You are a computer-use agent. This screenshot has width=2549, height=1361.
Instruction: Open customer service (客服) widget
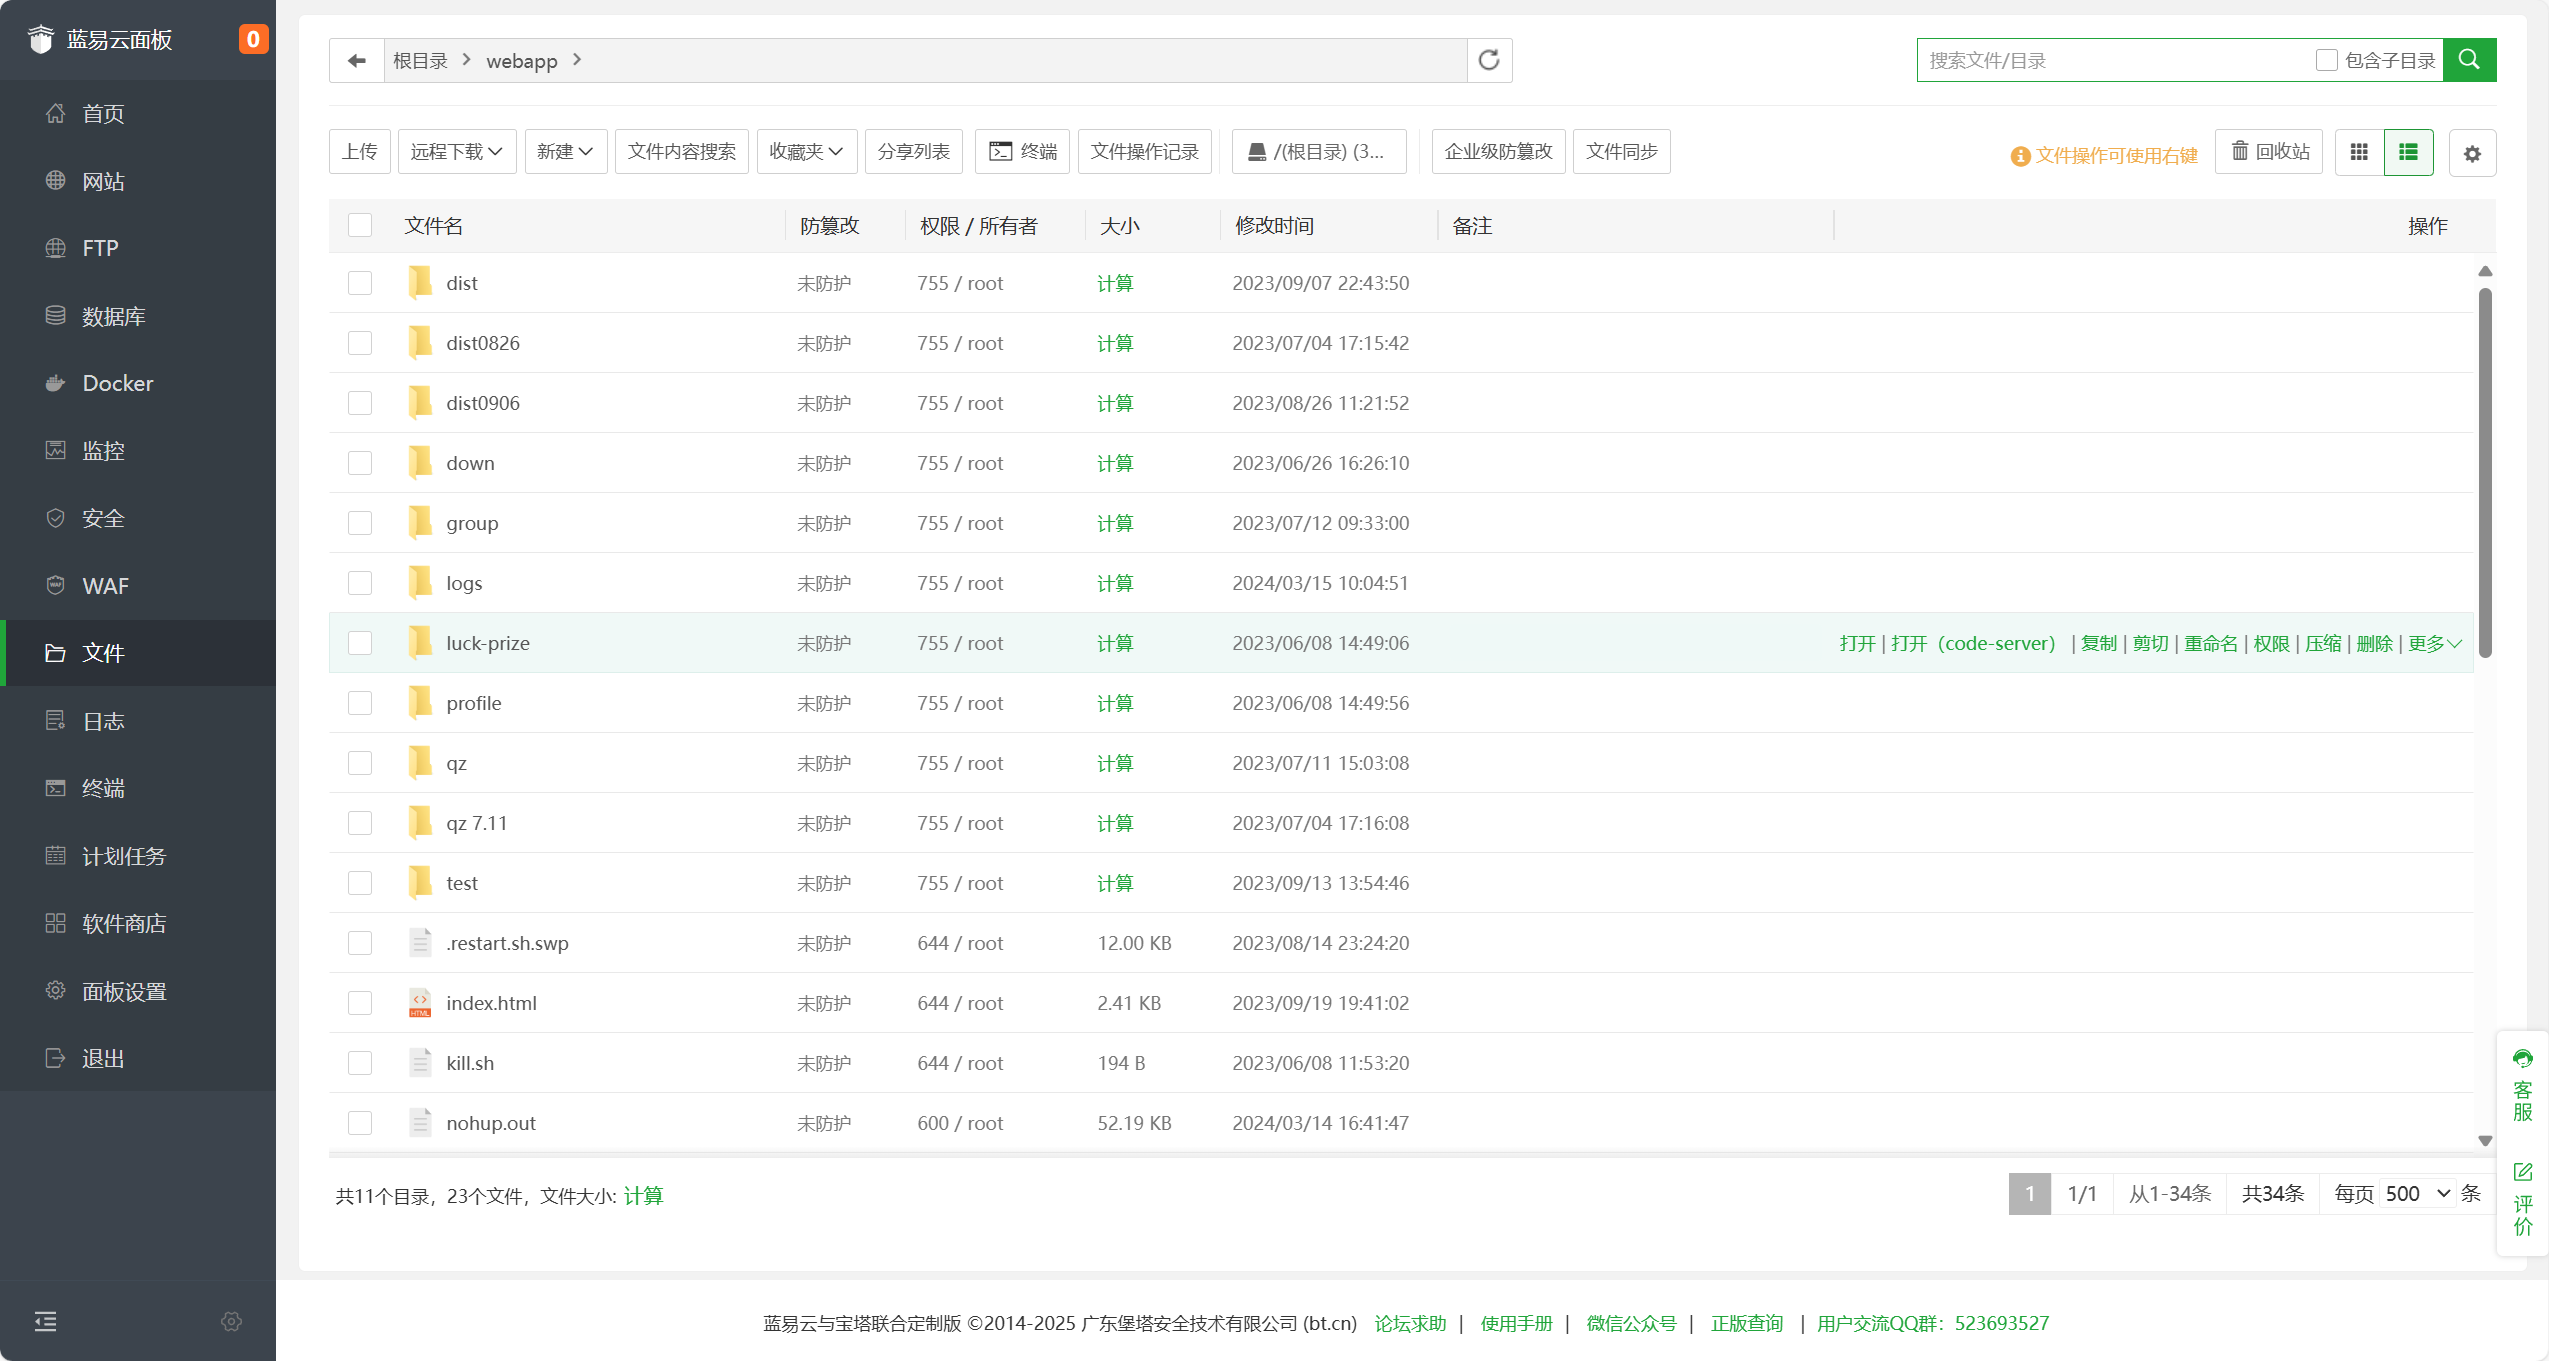tap(2522, 1085)
